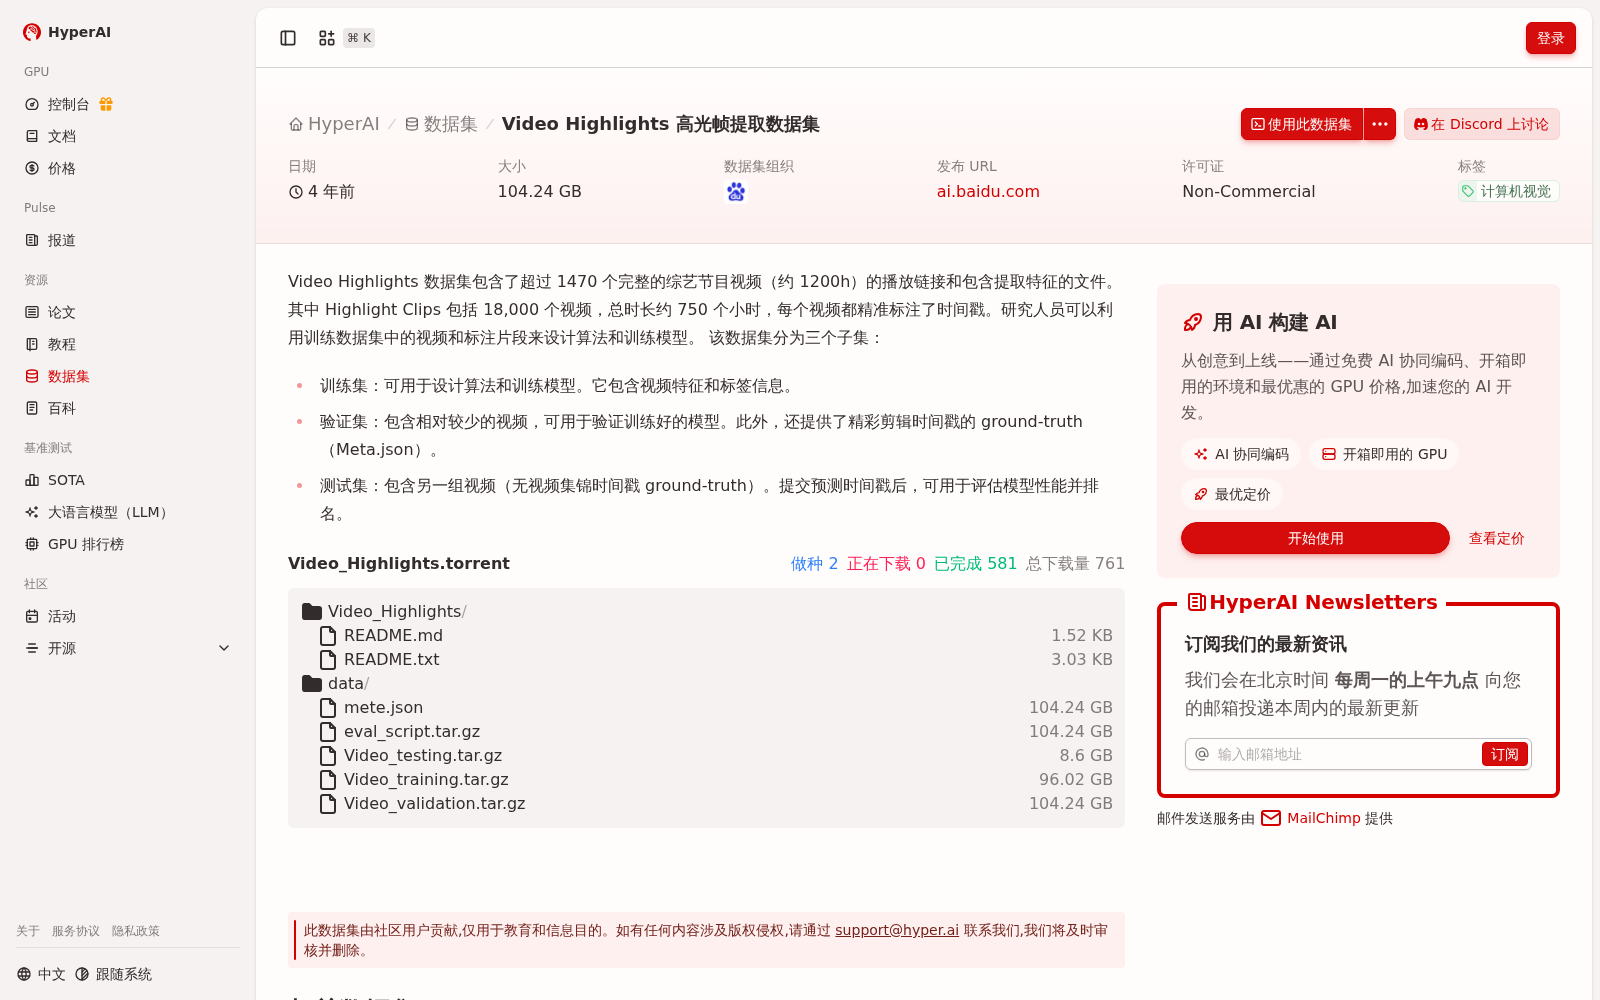This screenshot has height=1000, width=1600.
Task: Click the newsletter icon by HyperAI Newsletters
Action: pyautogui.click(x=1196, y=602)
